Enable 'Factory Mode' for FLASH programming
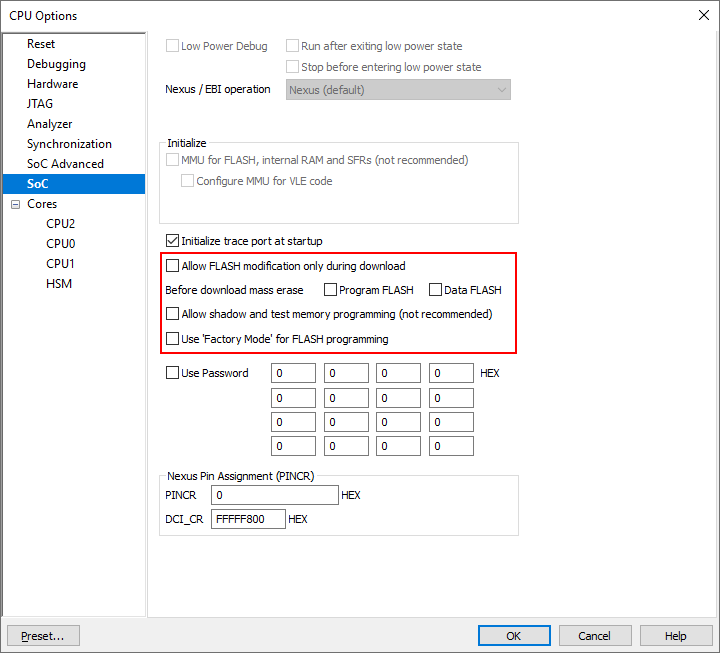 (172, 339)
